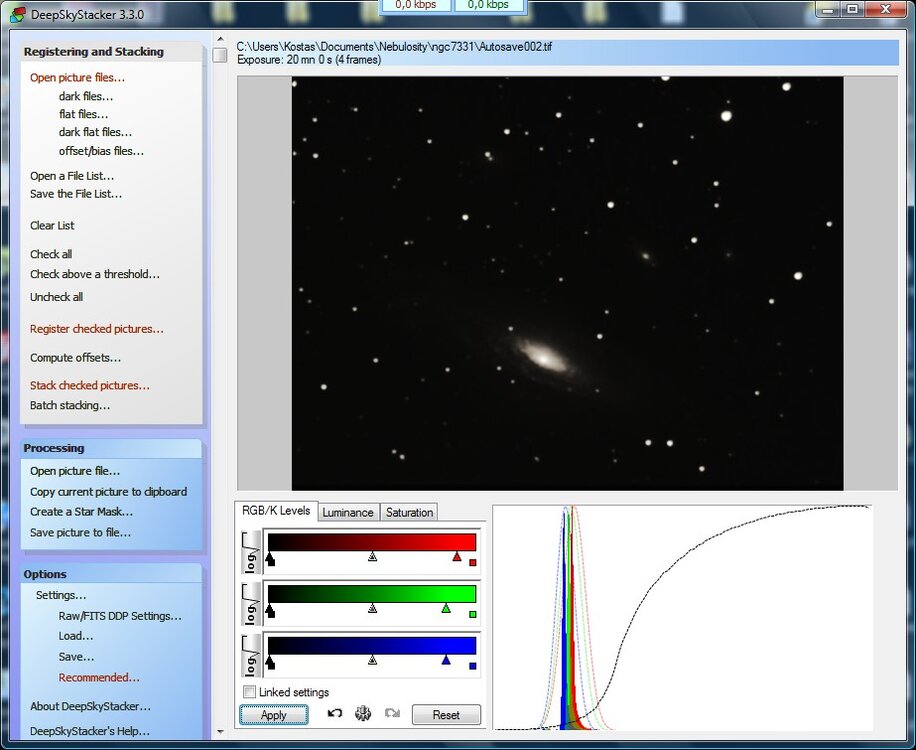Click the undo arrow icon beside Apply
Image resolution: width=916 pixels, height=750 pixels.
tap(335, 714)
